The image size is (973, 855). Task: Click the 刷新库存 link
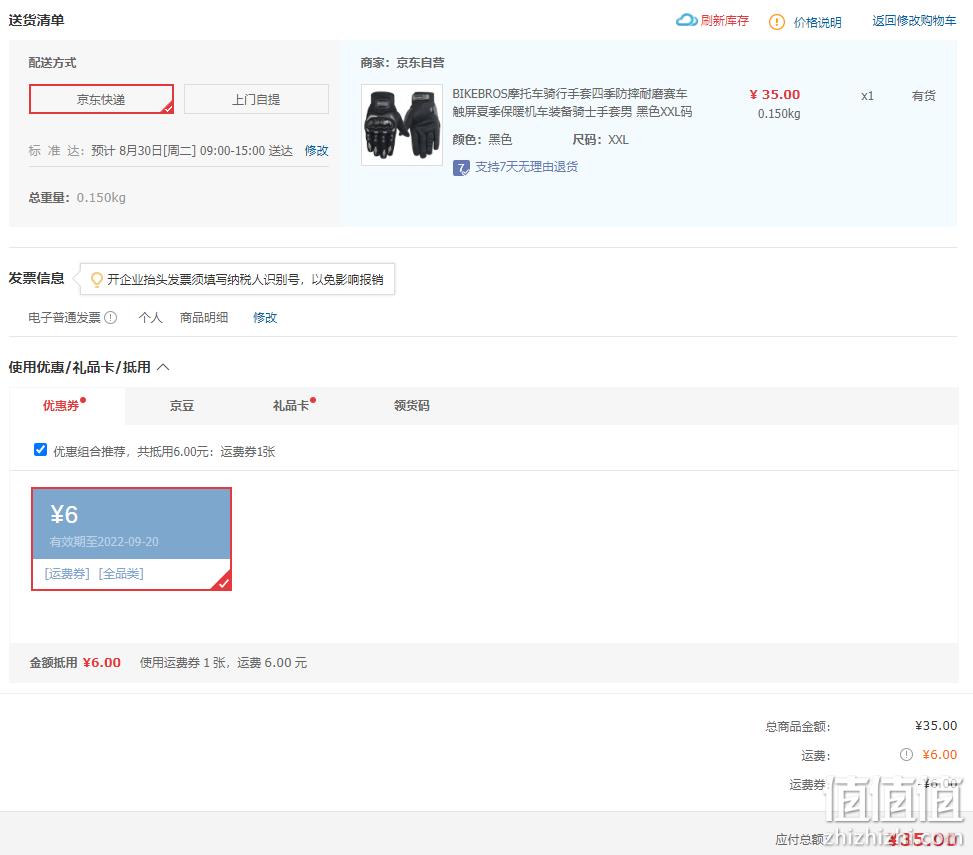[725, 20]
